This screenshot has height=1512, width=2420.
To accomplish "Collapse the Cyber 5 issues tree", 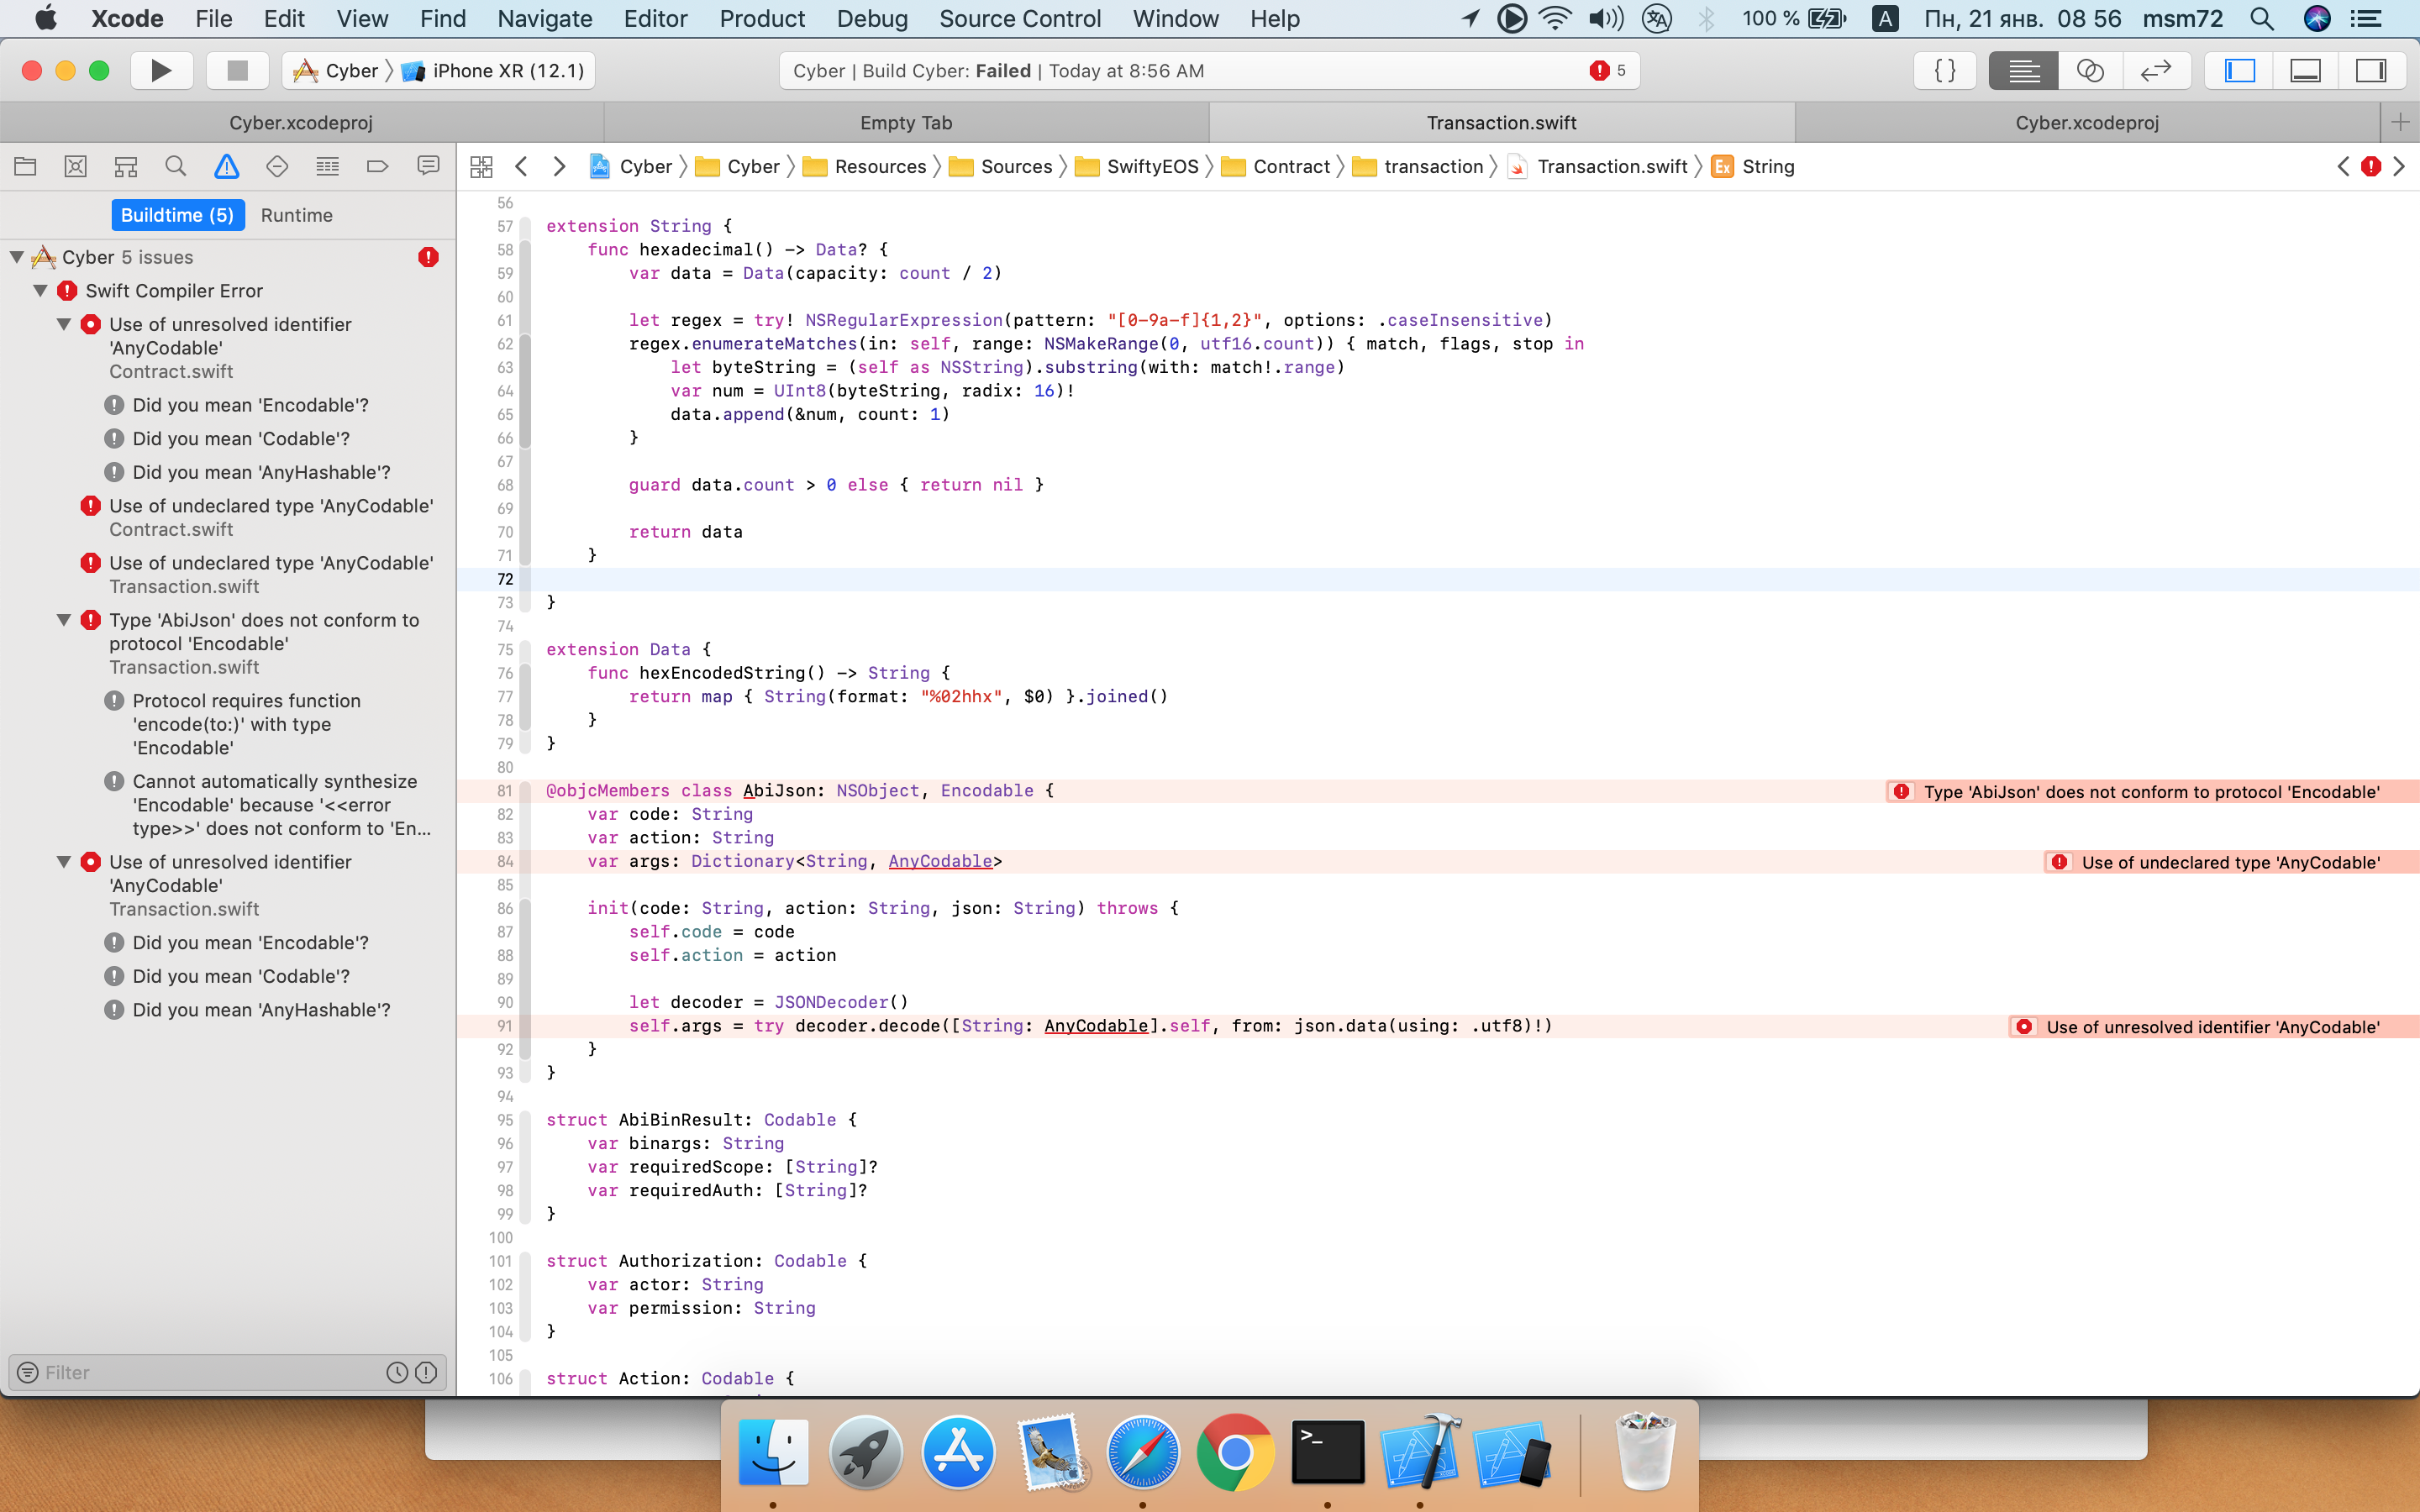I will (x=17, y=258).
